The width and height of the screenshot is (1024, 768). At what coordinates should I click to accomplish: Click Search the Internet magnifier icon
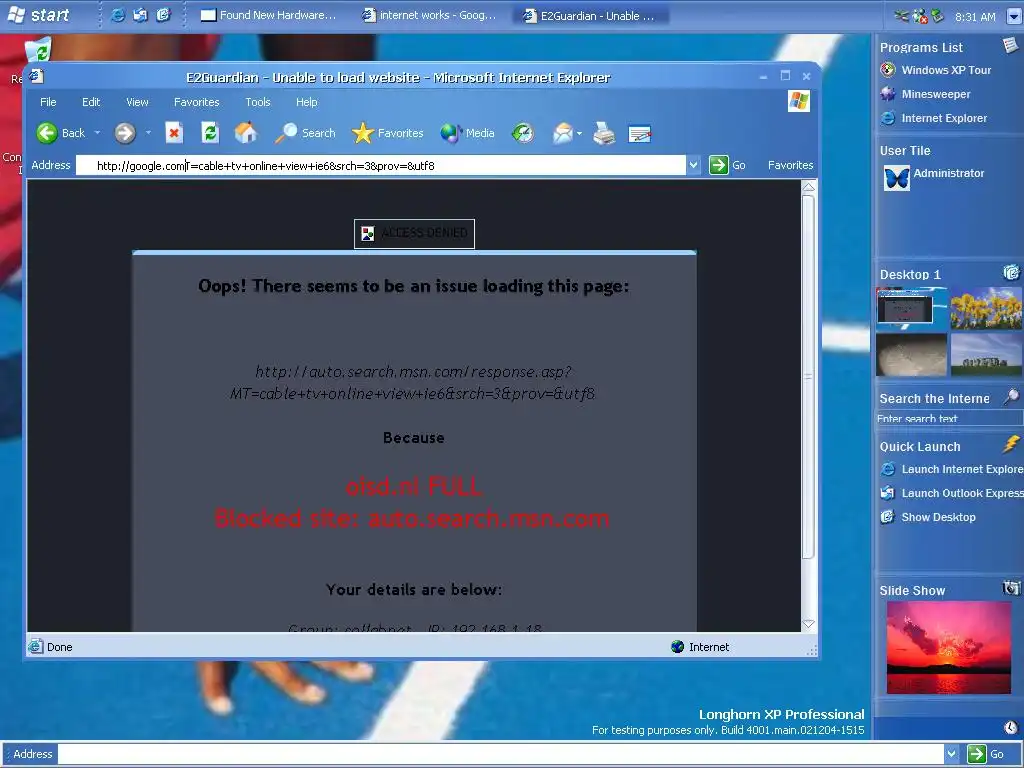[1011, 396]
